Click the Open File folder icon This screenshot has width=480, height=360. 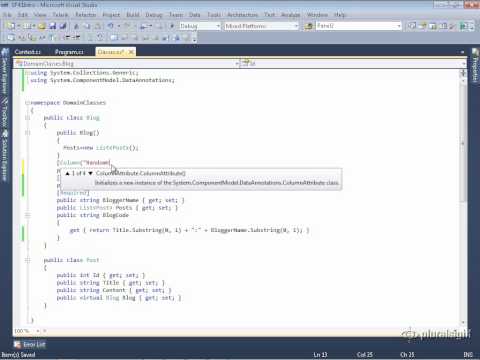(x=42, y=26)
